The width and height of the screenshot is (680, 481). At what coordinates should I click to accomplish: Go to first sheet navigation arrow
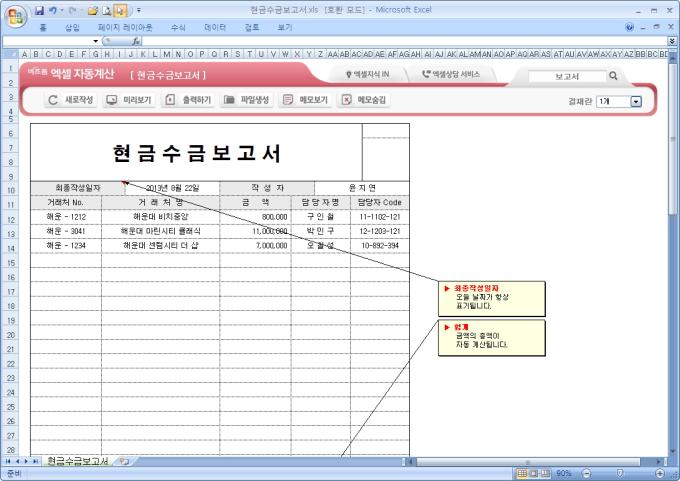[x=8, y=461]
